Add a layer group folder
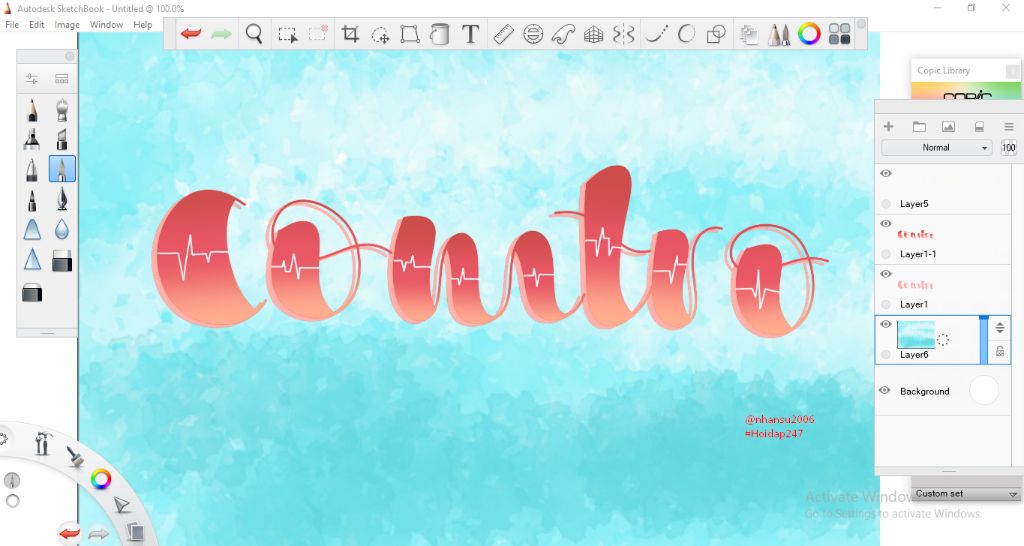Viewport: 1024px width, 546px height. point(919,127)
